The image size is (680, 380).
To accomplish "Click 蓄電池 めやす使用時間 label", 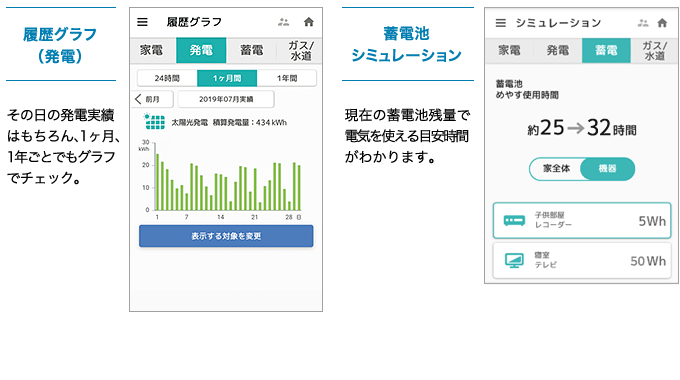I will [527, 89].
